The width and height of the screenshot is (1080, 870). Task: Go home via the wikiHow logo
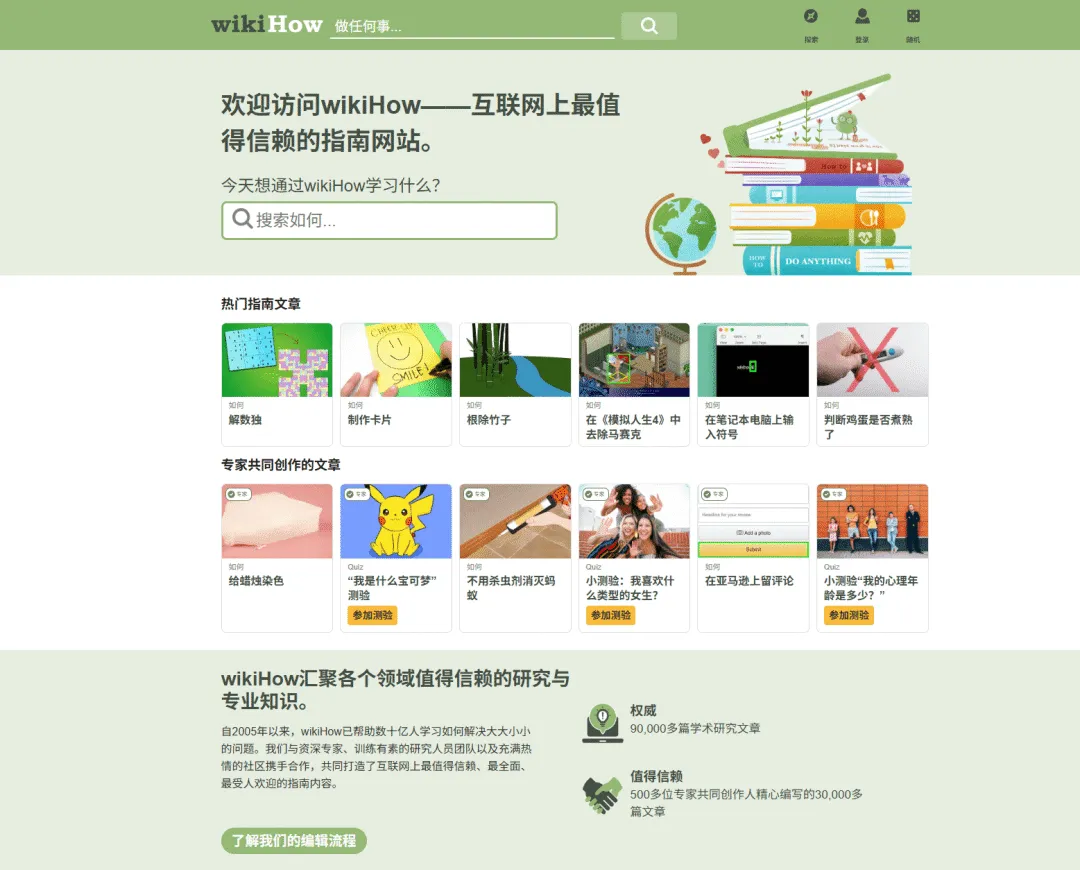[x=267, y=24]
